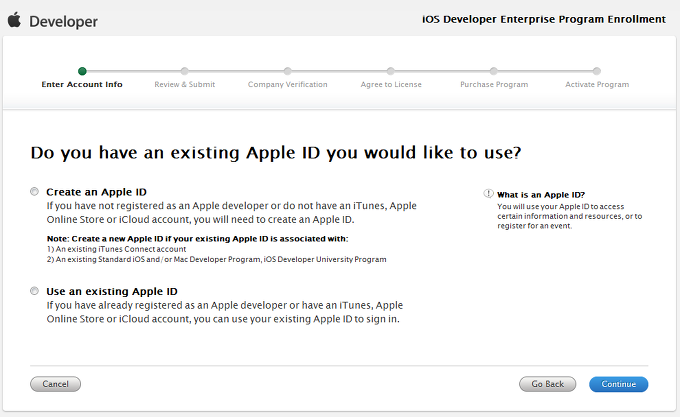Click the Review & Submit step

185,84
